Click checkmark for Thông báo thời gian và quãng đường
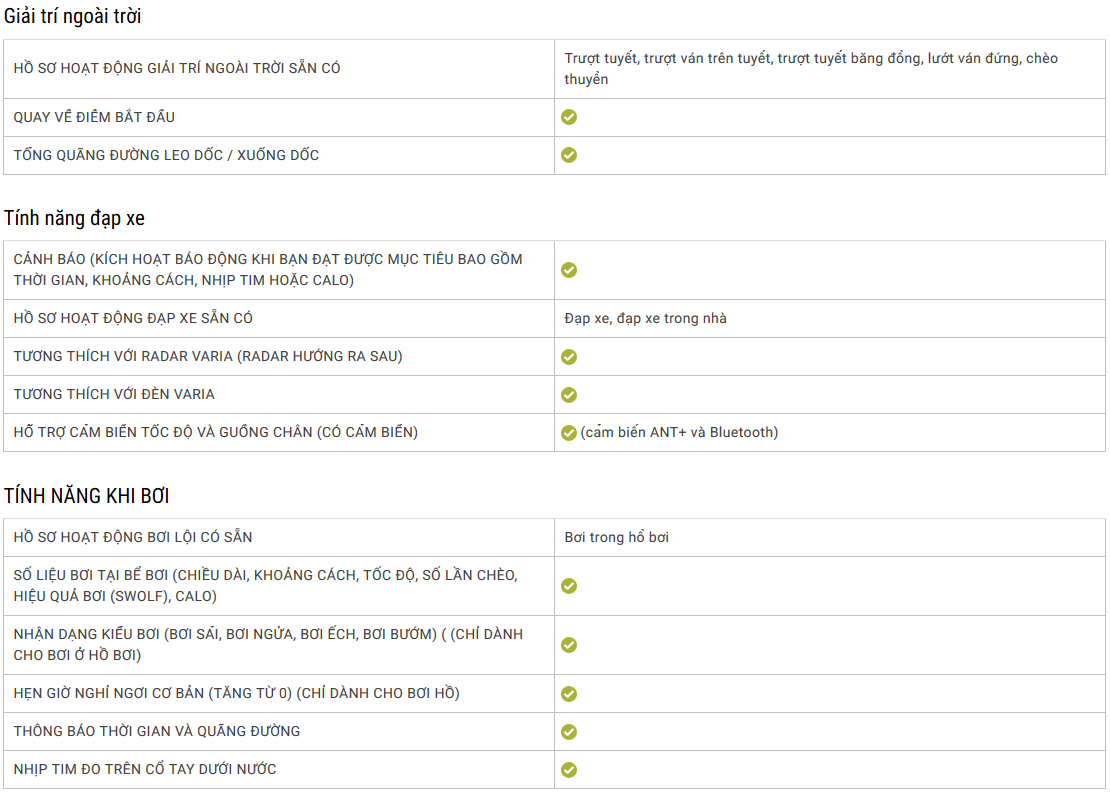This screenshot has height=794, width=1110. point(568,732)
